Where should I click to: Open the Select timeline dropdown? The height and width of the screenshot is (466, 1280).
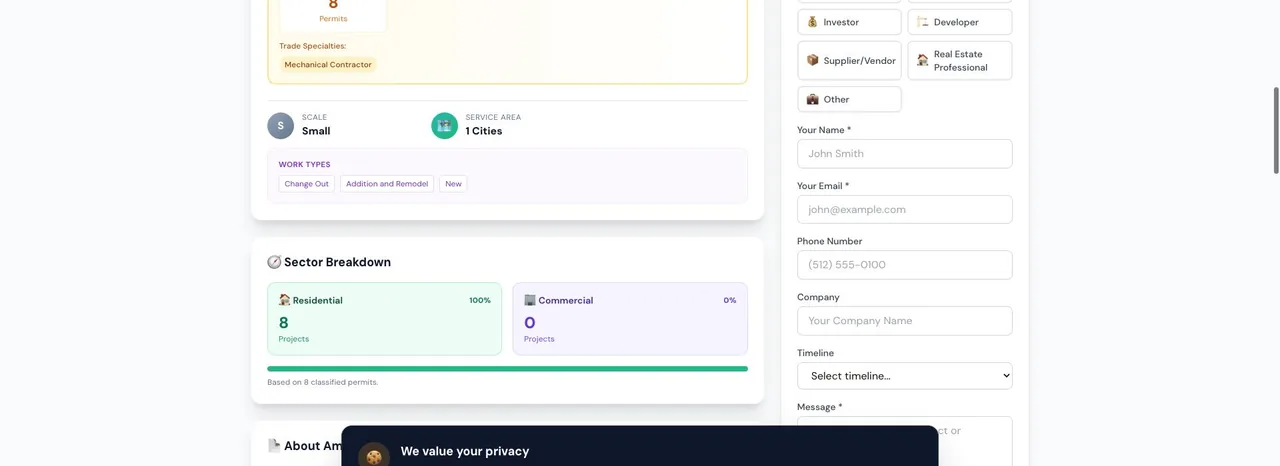(904, 376)
